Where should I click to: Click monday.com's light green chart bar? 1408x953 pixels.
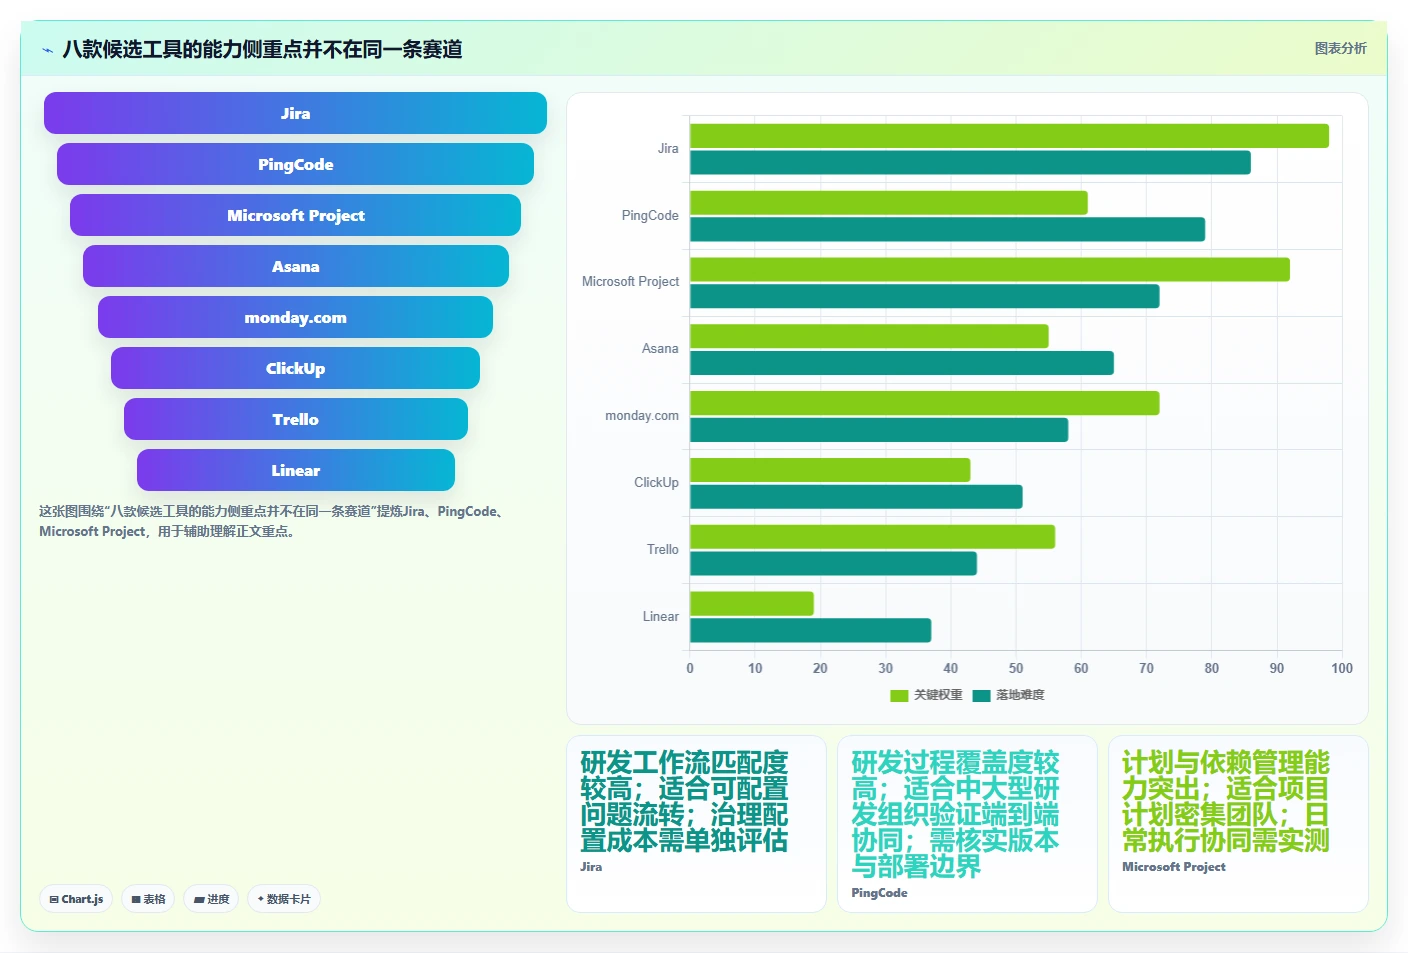(925, 403)
